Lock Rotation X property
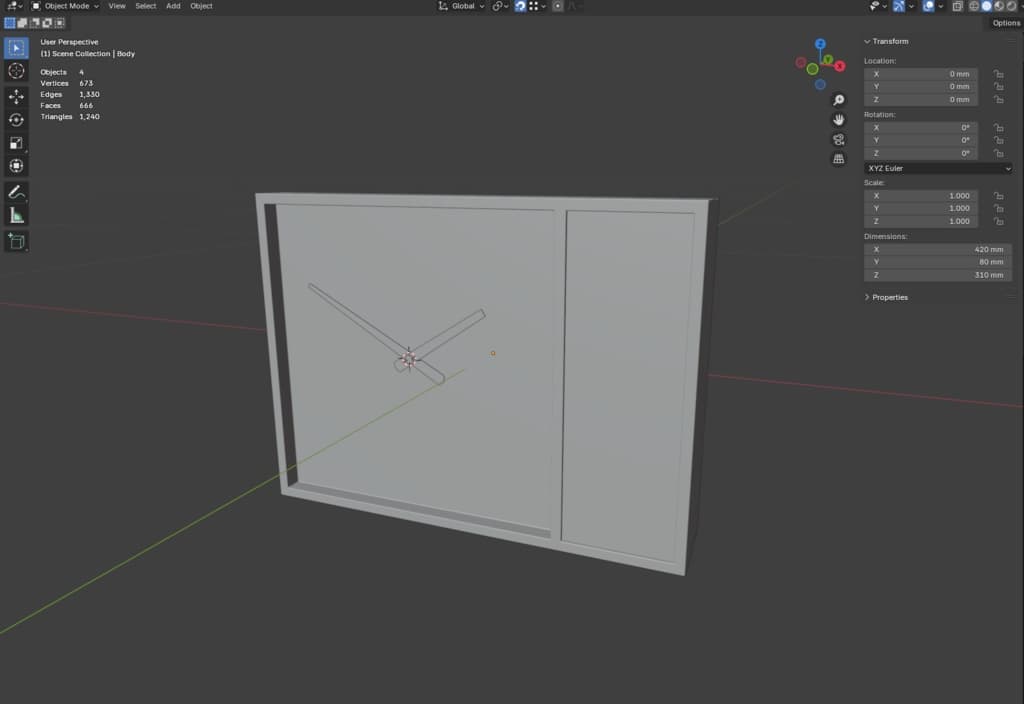 999,127
